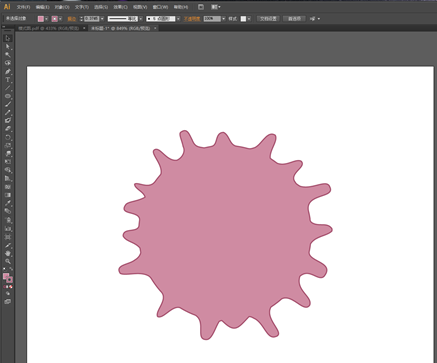Select the Slice tool
Screen dimensions: 437x363
pos(8,245)
